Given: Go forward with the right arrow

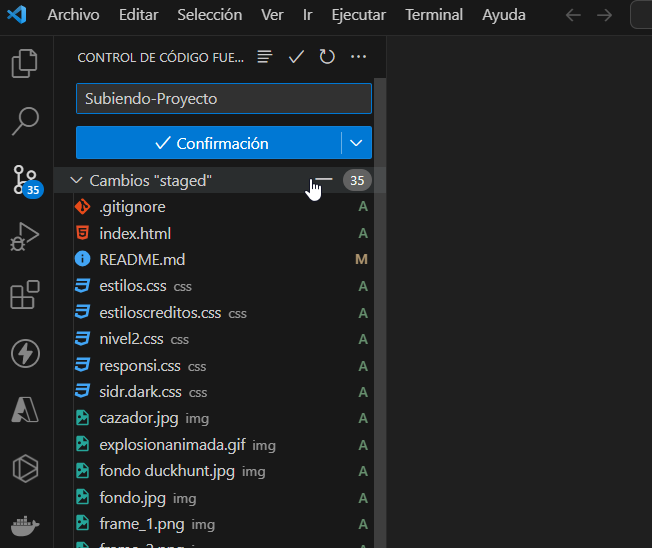Looking at the screenshot, I should [604, 15].
